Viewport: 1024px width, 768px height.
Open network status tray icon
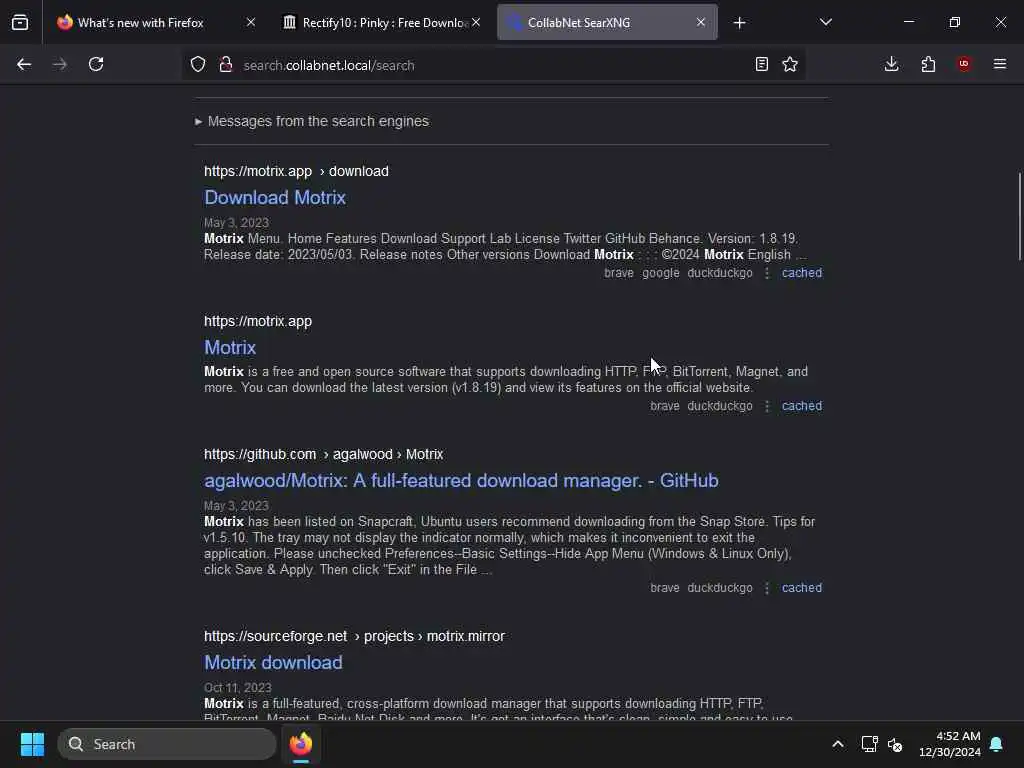869,744
